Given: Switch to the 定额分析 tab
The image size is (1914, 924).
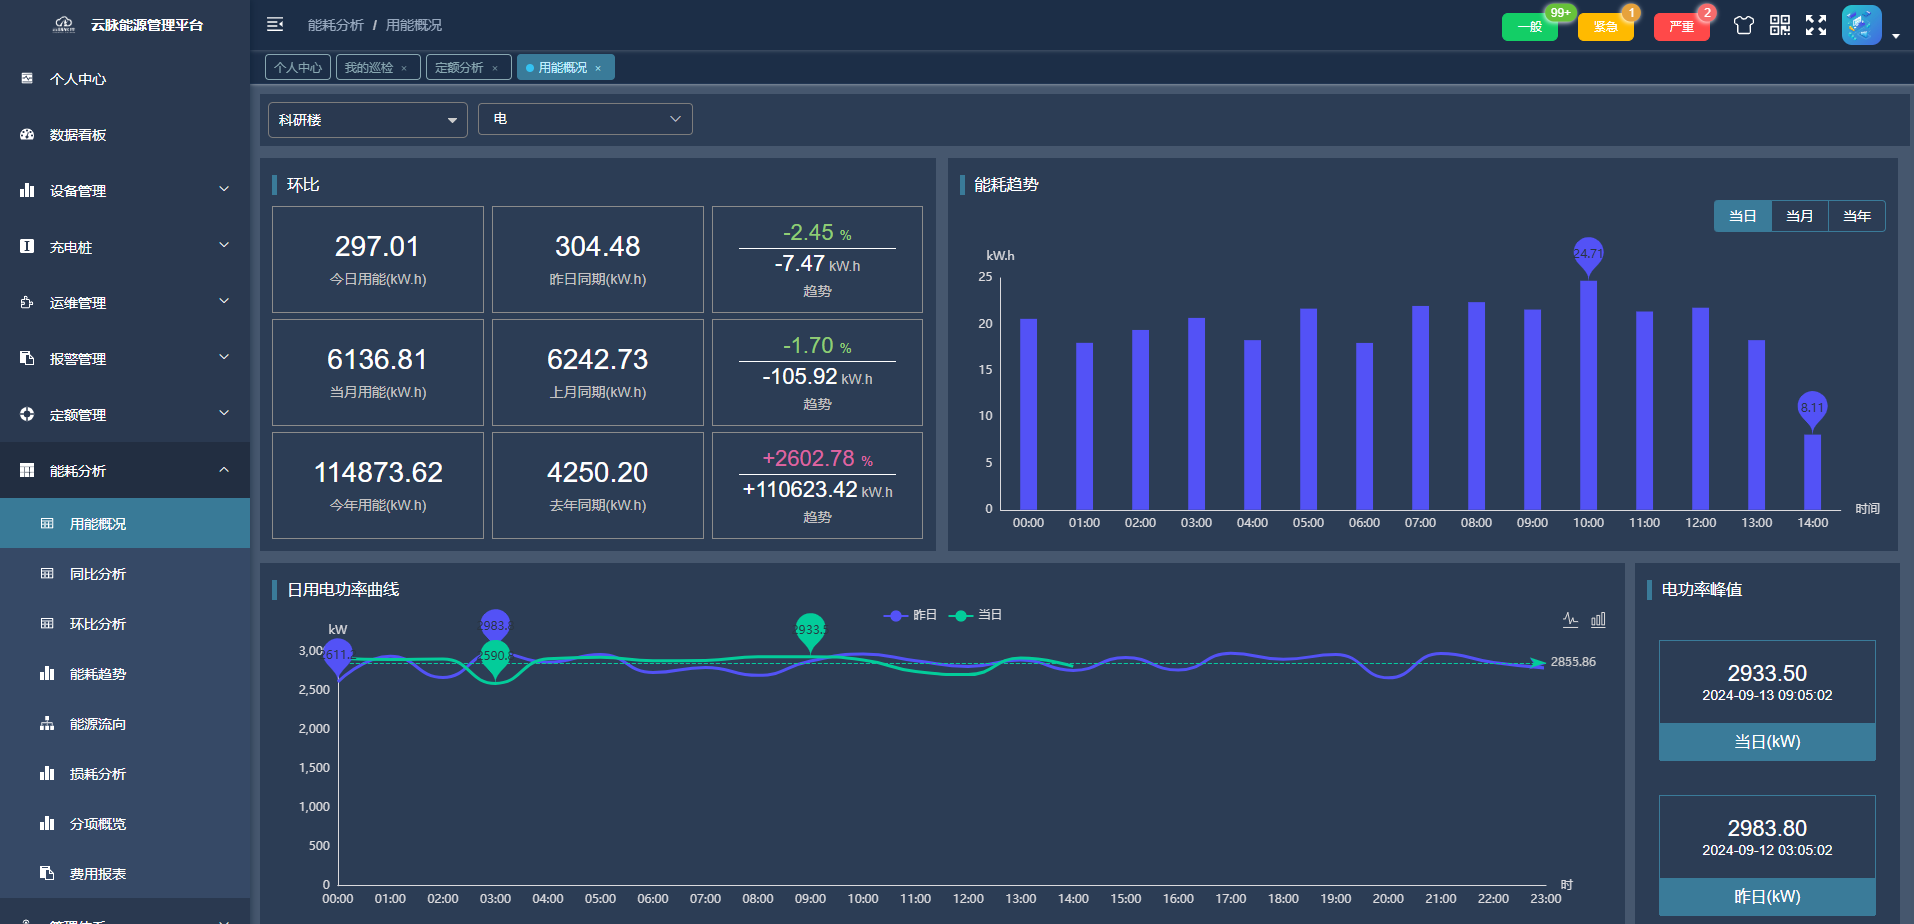Looking at the screenshot, I should click(x=460, y=68).
